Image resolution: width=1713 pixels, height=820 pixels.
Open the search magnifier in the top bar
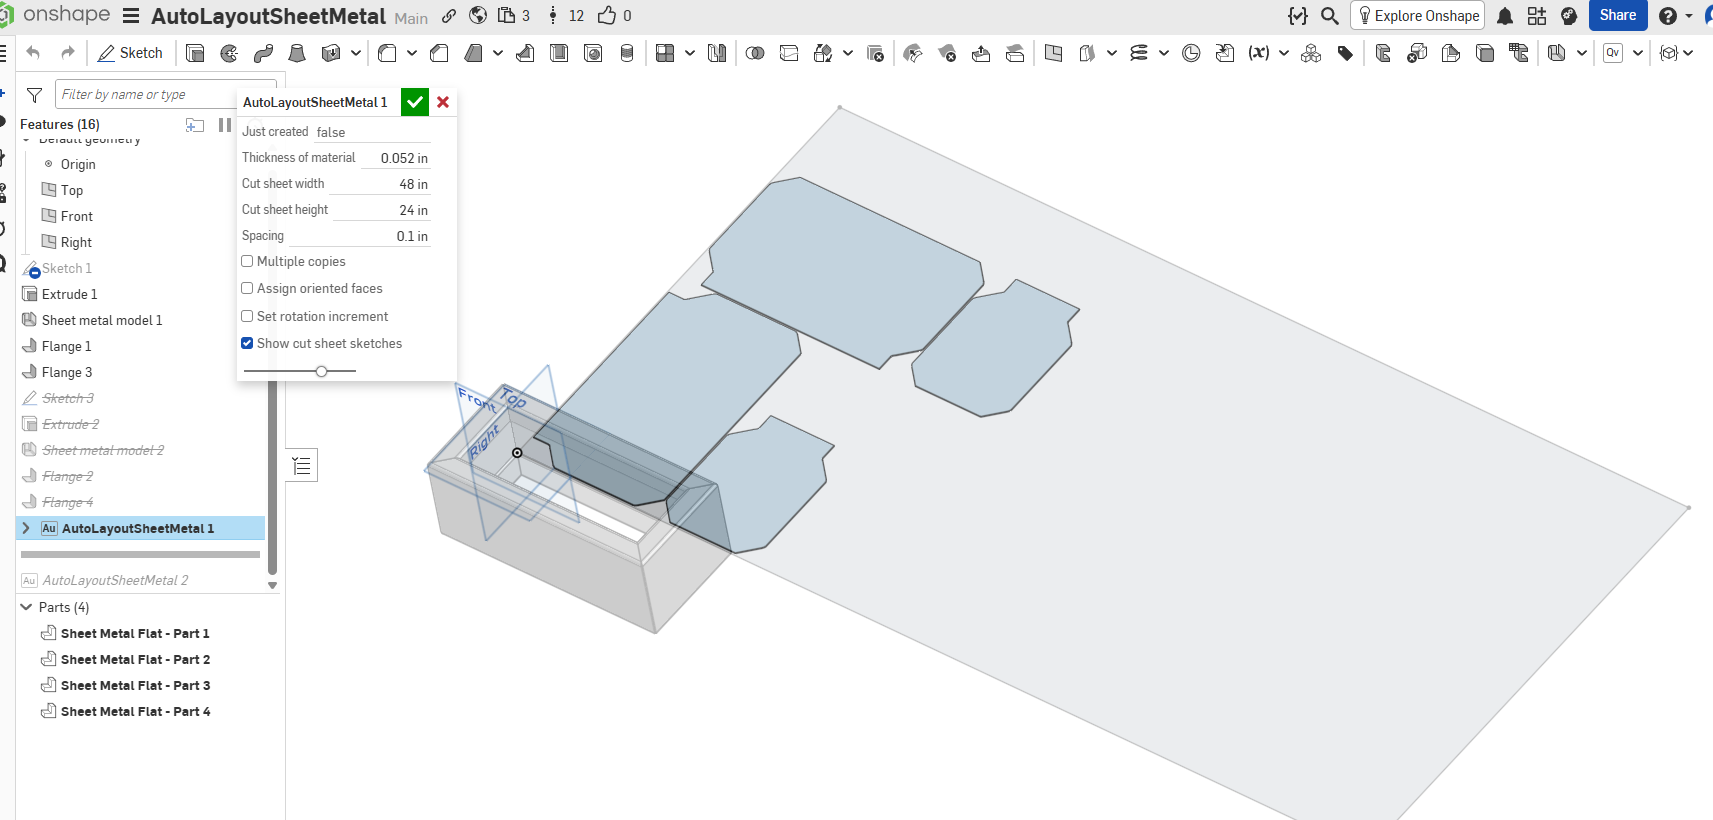[x=1330, y=16]
